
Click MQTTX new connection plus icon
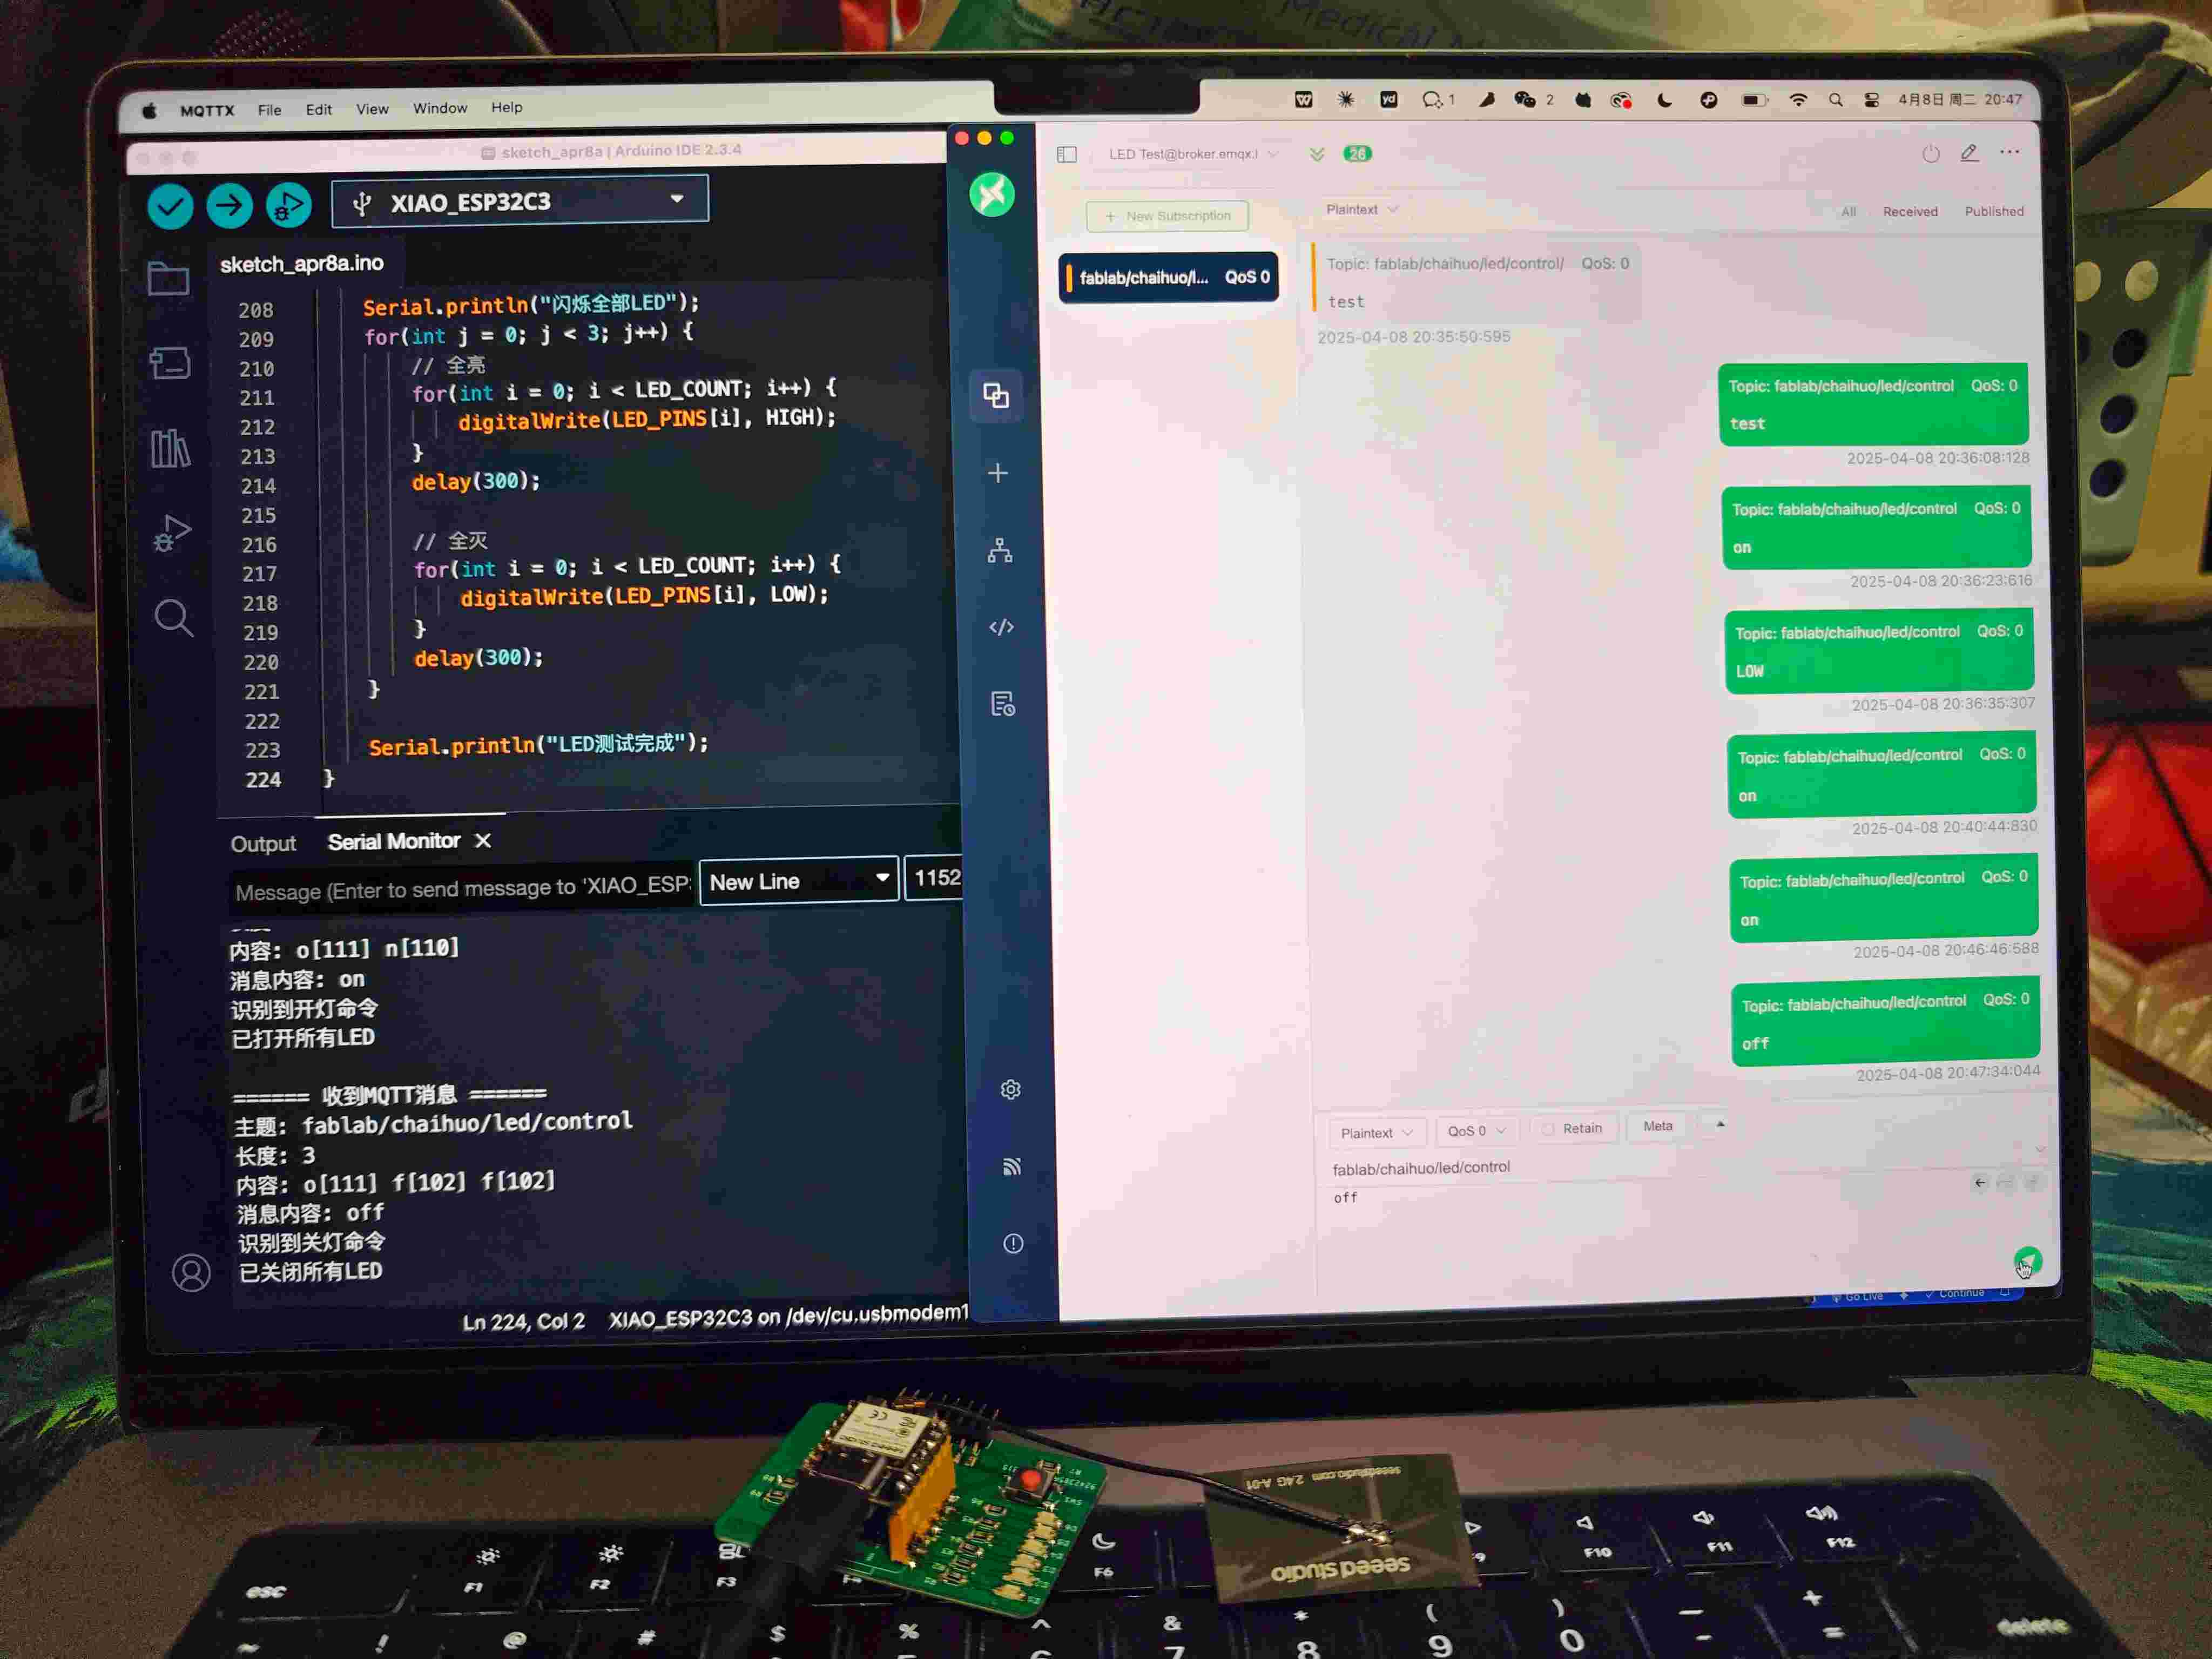tap(997, 473)
